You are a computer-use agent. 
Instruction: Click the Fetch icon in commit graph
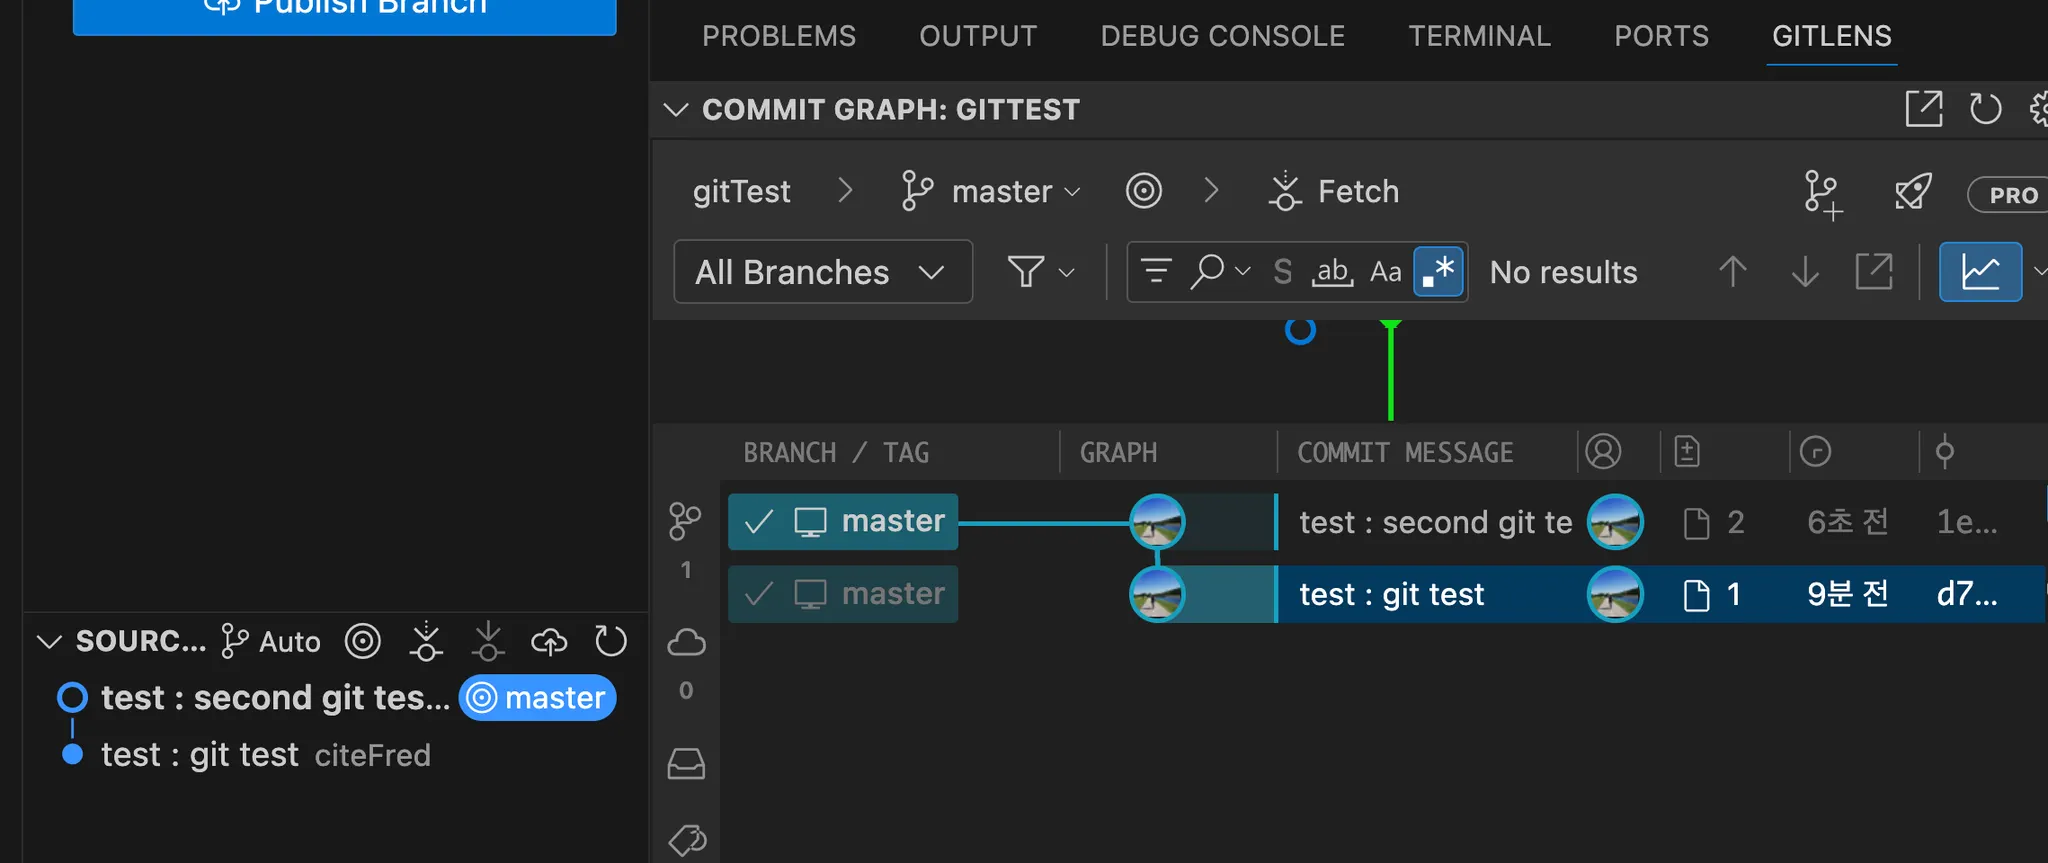[x=1284, y=191]
